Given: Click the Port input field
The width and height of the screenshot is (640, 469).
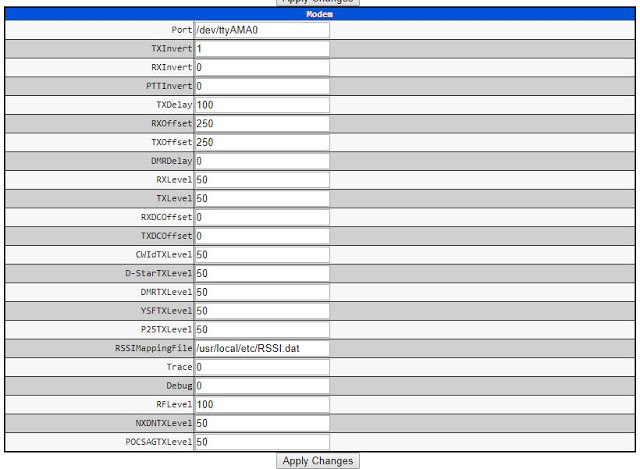Looking at the screenshot, I should pyautogui.click(x=262, y=30).
